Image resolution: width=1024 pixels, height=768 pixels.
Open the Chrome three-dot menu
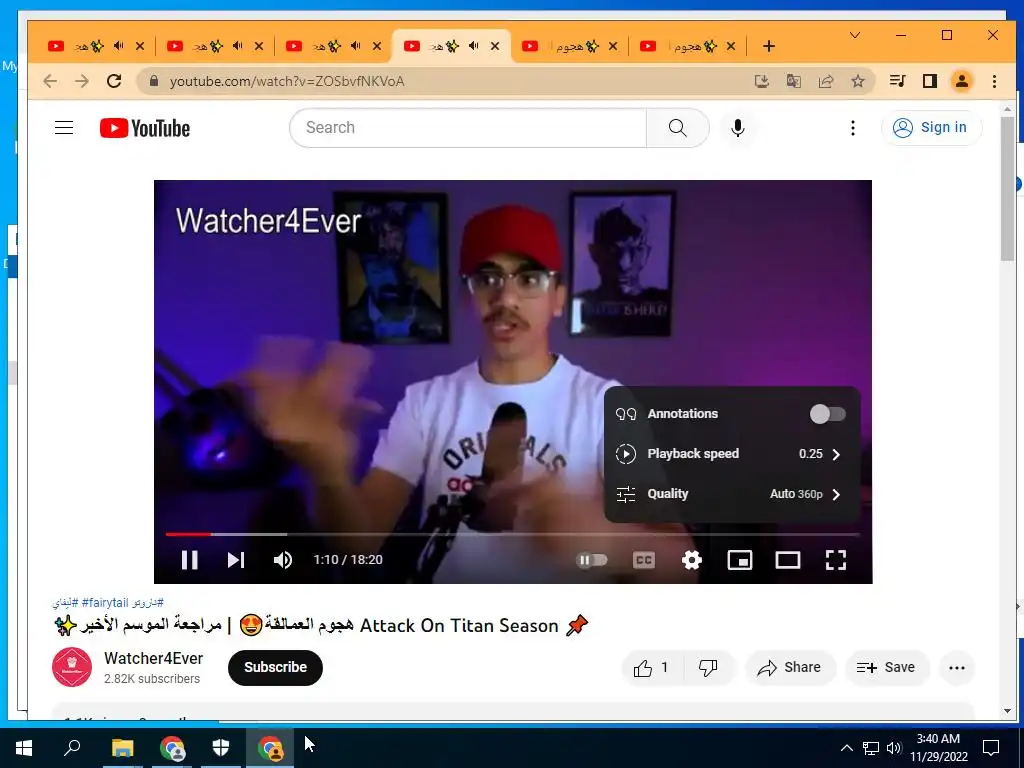click(x=994, y=81)
